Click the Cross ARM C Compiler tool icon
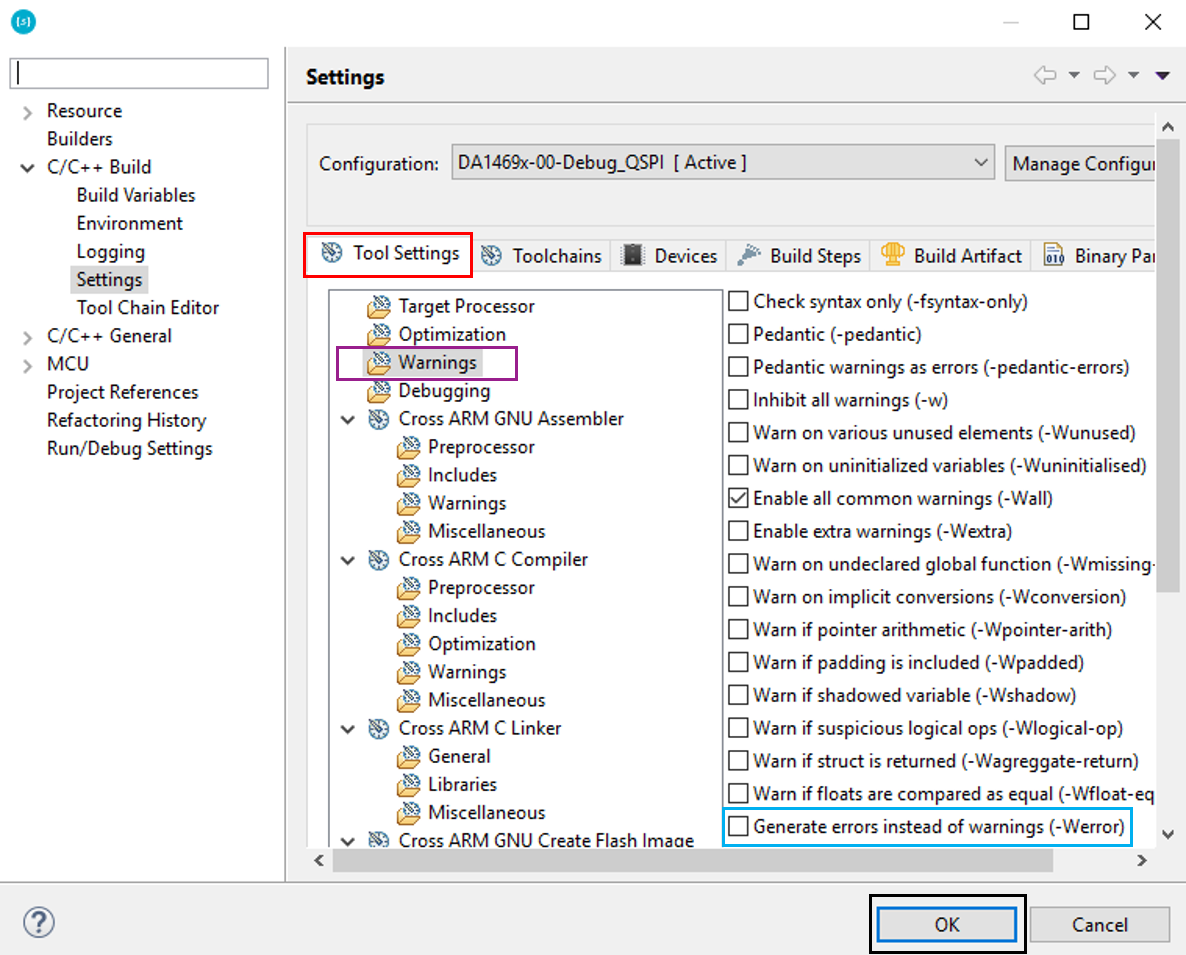Screen dimensions: 1186x955 (379, 560)
